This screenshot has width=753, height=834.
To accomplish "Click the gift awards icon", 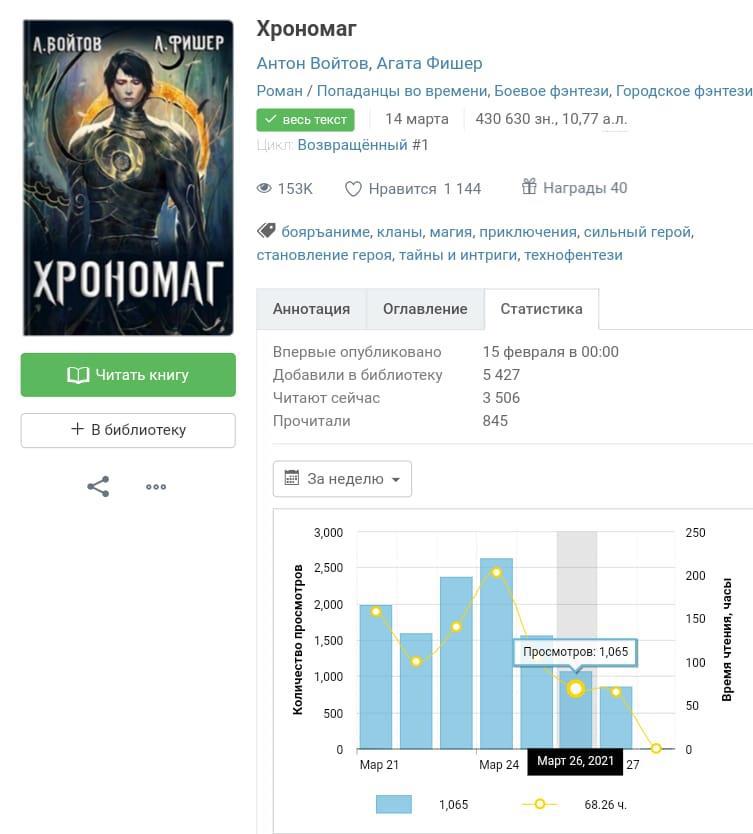I will [x=529, y=187].
